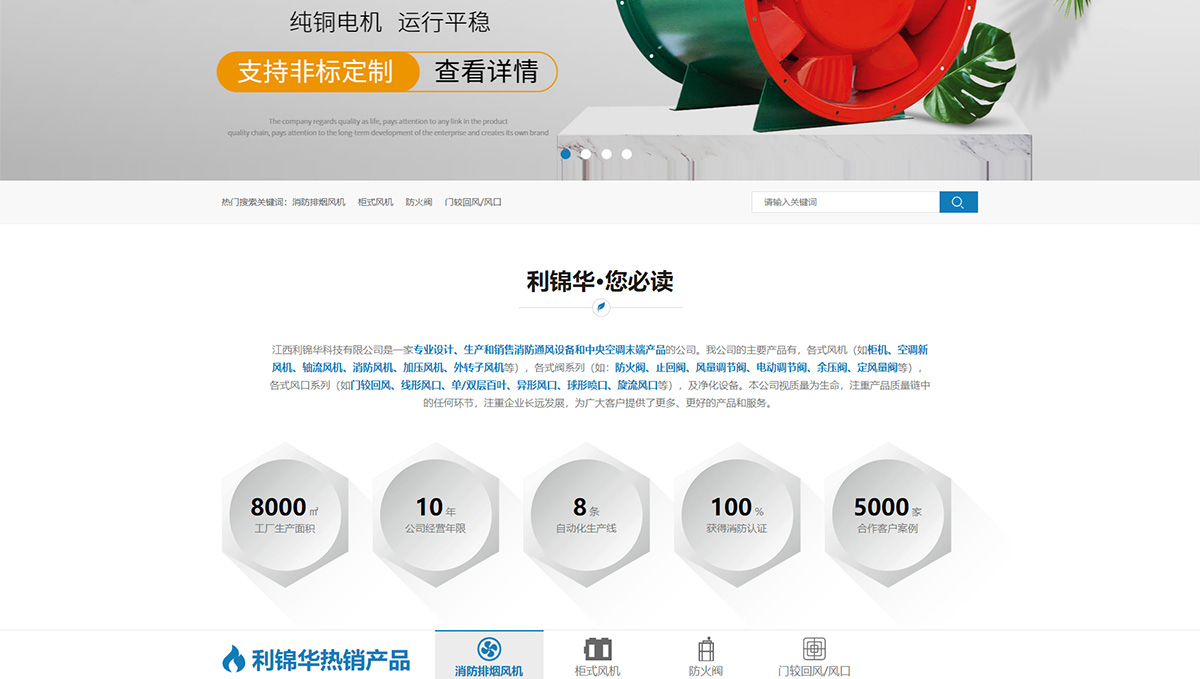Viewport: 1200px width, 679px height.
Task: Click the blue flame logo icon
Action: [x=233, y=659]
